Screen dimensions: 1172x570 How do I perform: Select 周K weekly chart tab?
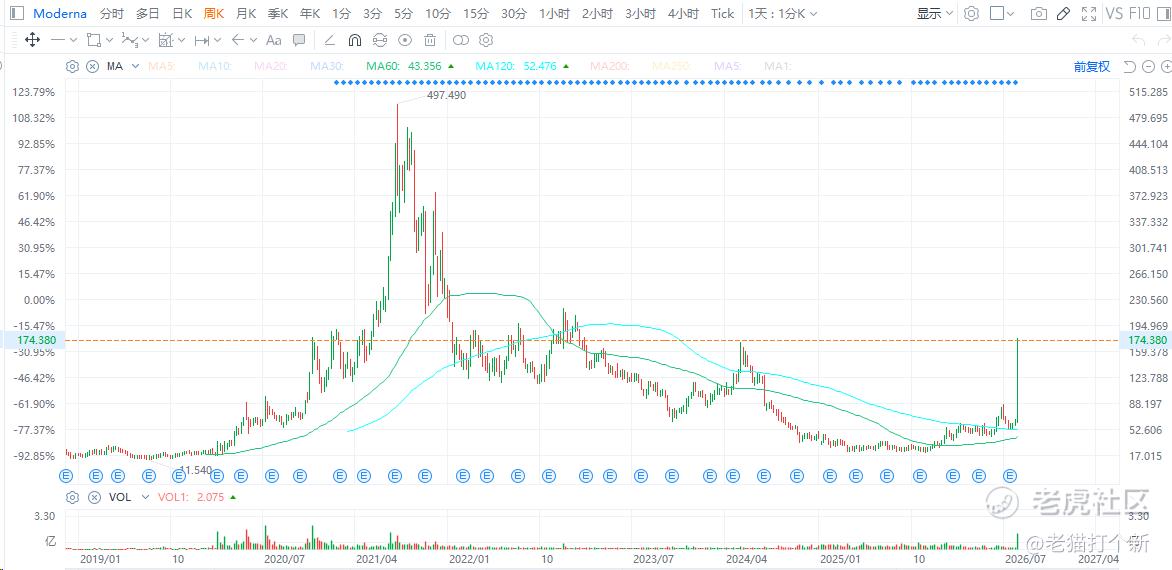214,13
